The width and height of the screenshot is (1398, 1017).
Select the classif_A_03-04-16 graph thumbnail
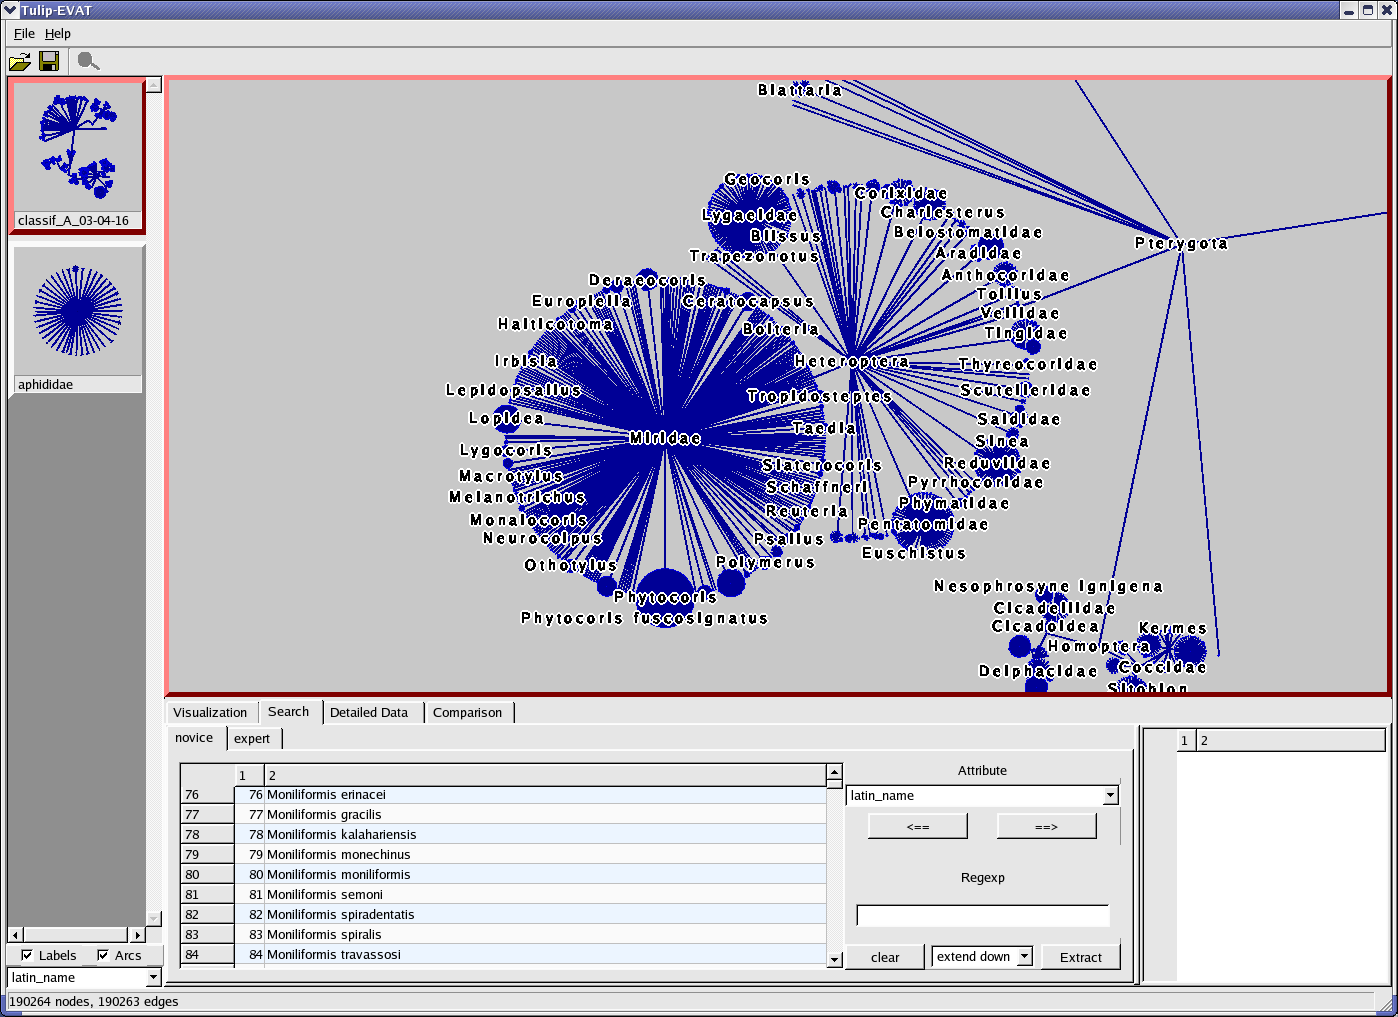pos(77,155)
